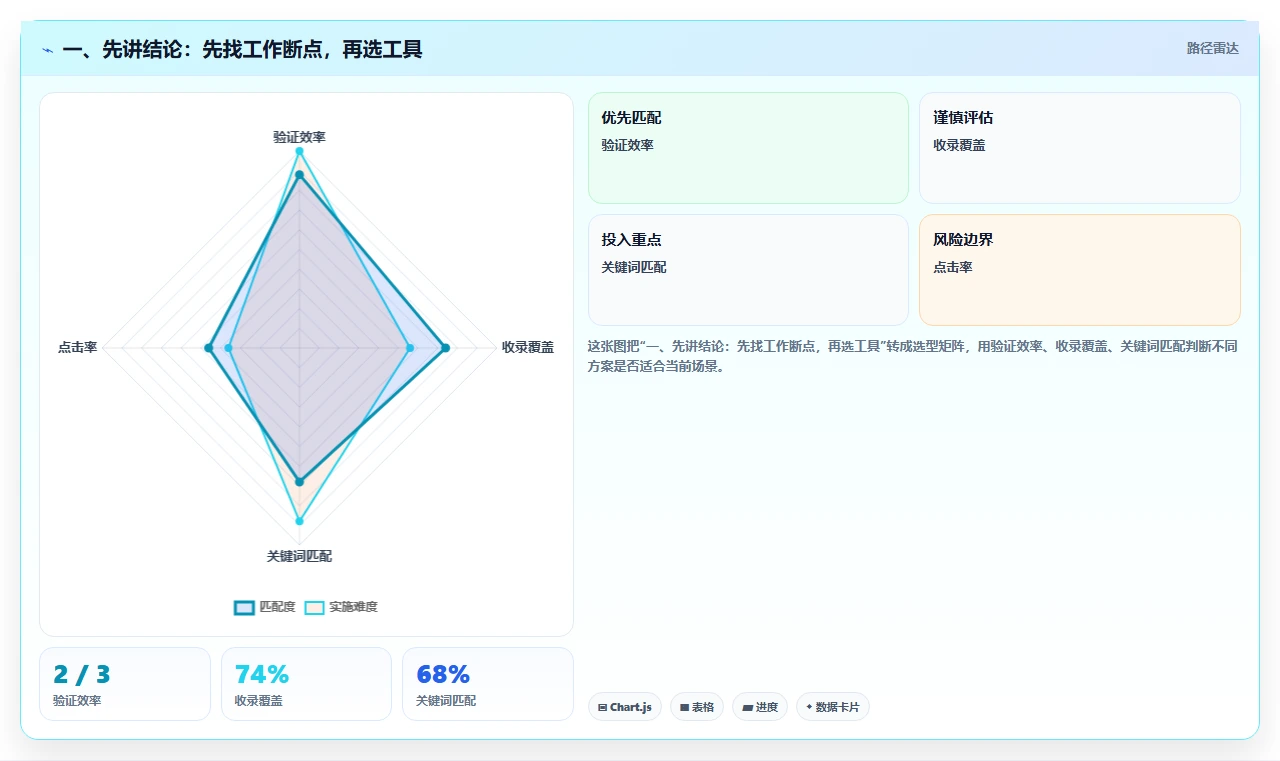Click the 2 / 3 验证效率 stat card
This screenshot has height=761, width=1280.
(x=125, y=684)
